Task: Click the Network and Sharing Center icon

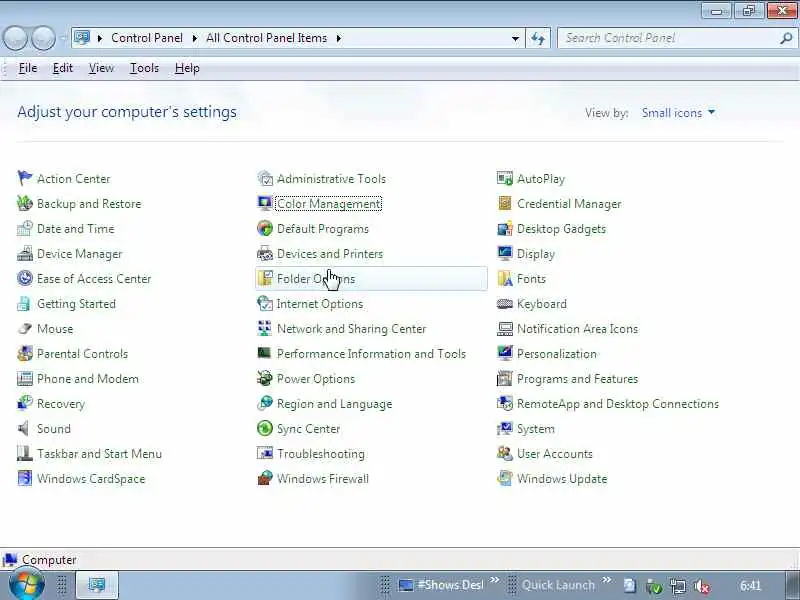Action: tap(265, 328)
